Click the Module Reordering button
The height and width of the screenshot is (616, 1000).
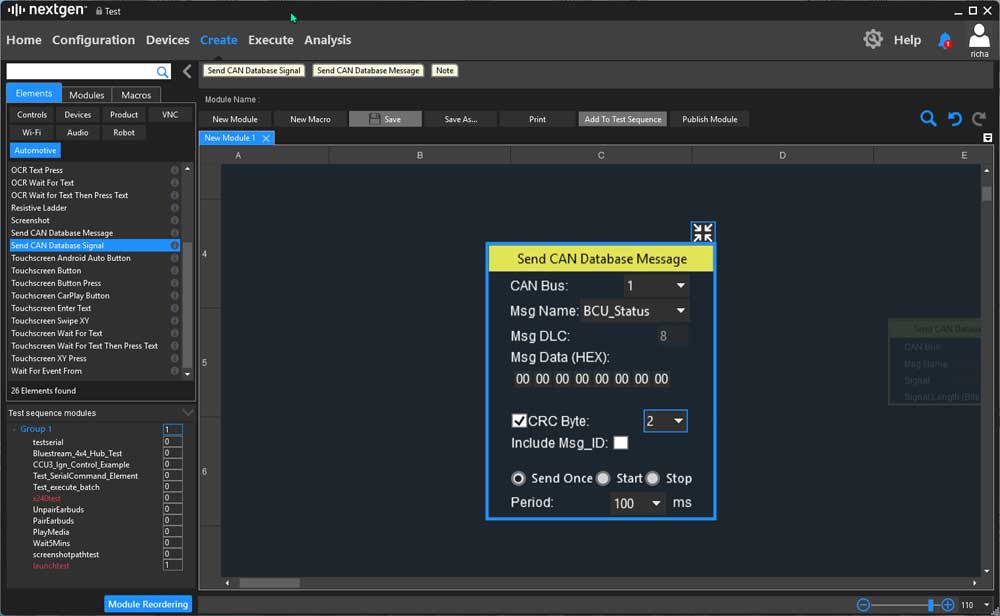(148, 604)
